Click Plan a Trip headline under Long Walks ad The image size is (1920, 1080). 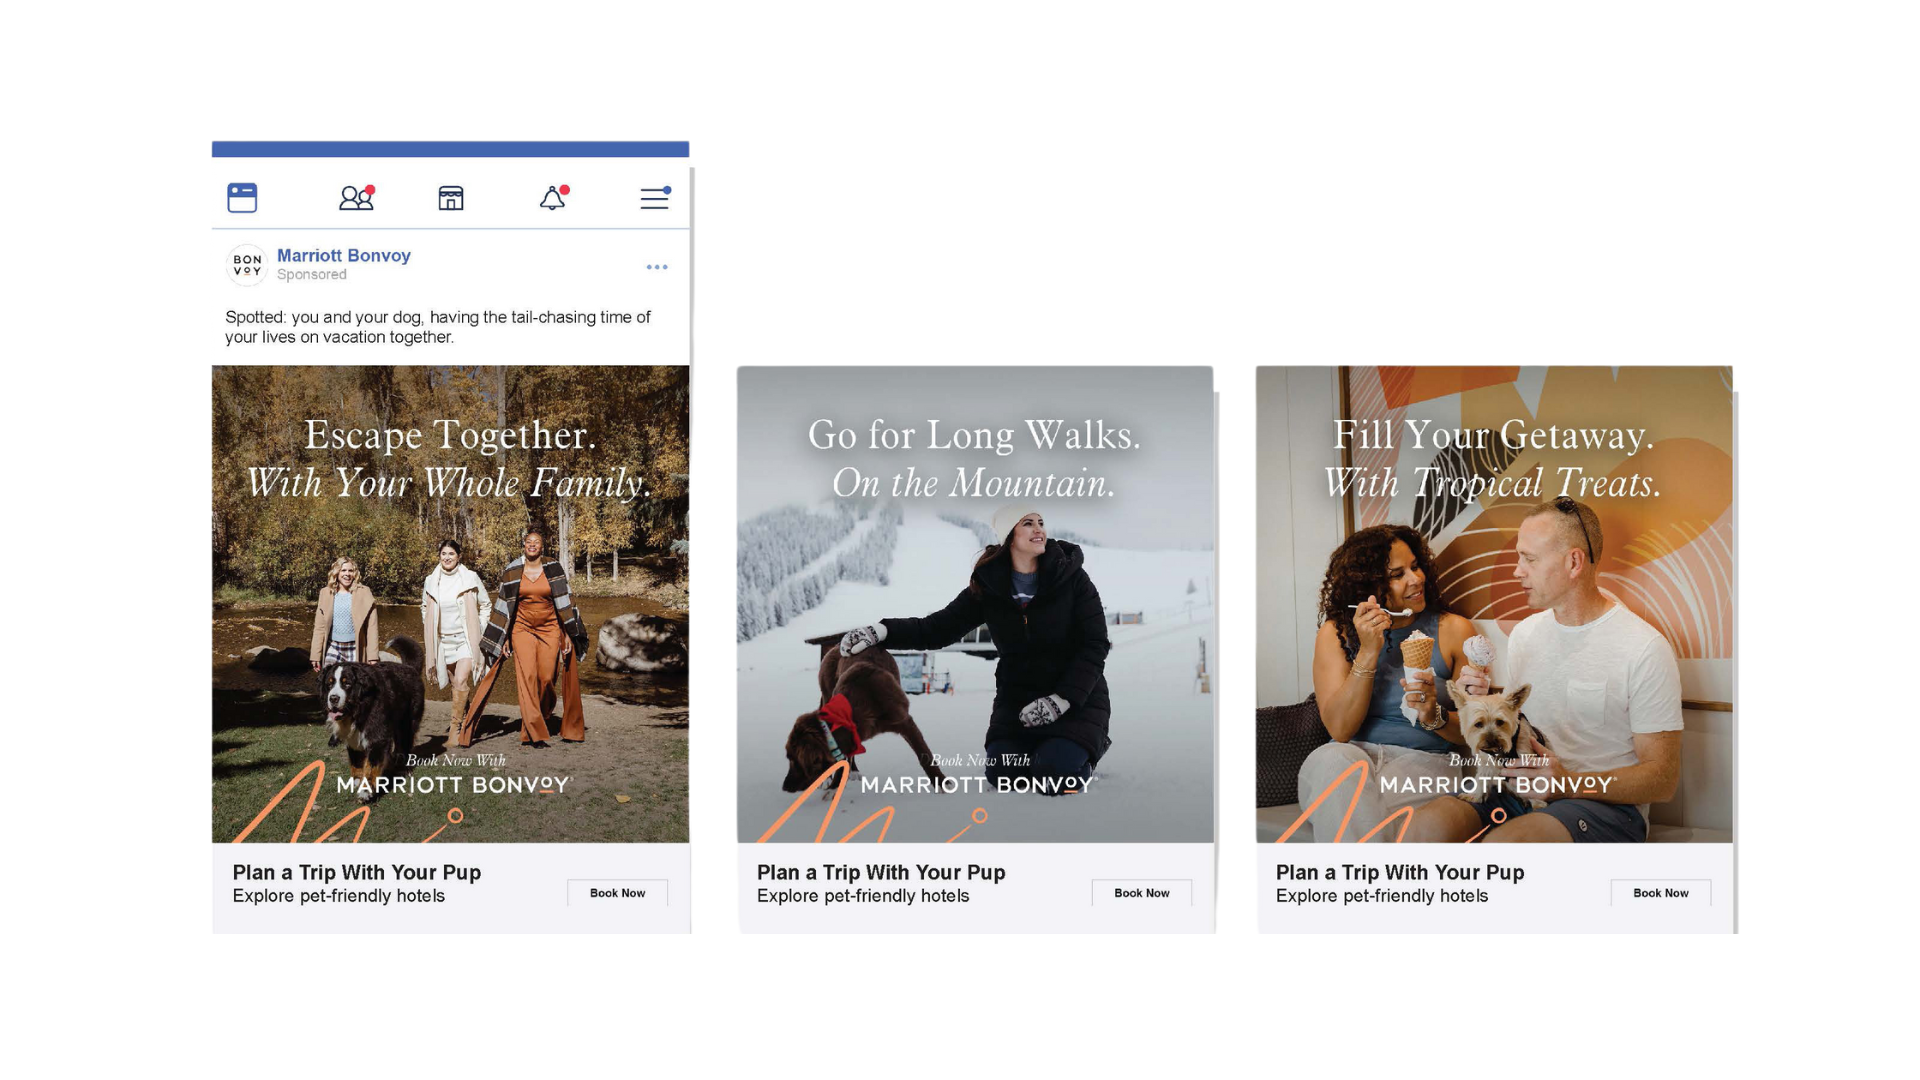881,872
